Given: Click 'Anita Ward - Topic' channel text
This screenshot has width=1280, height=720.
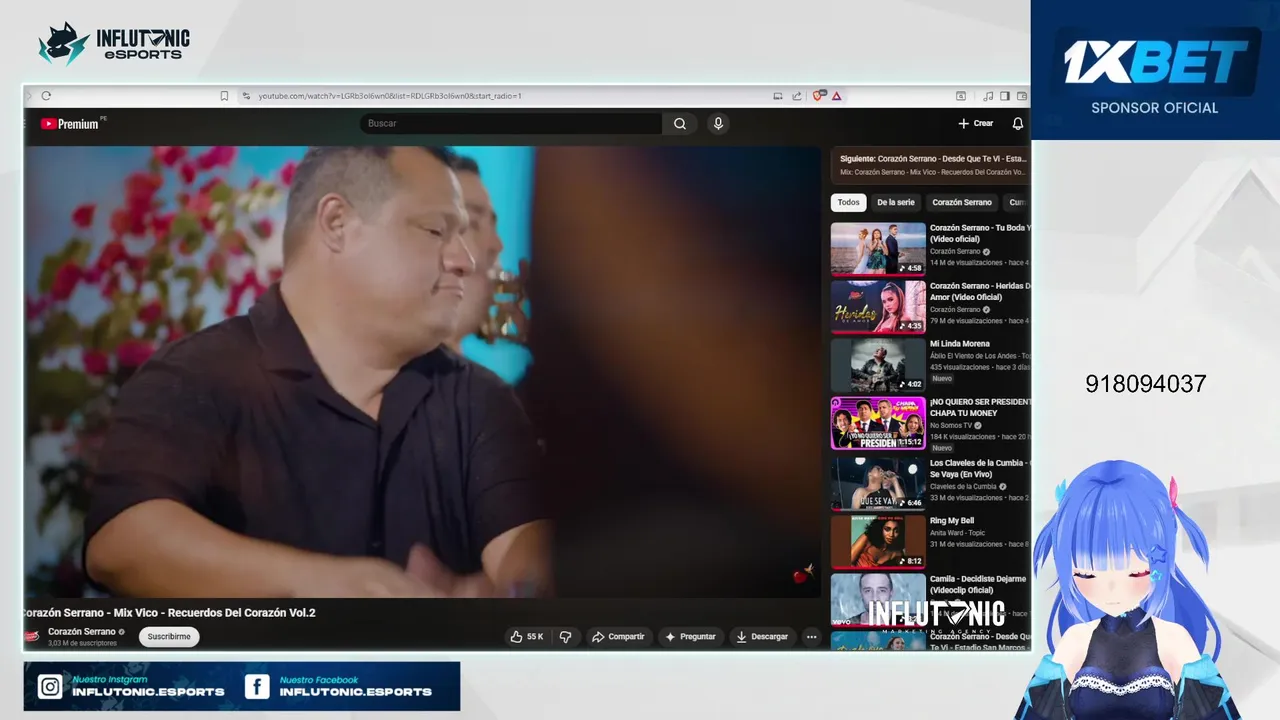Looking at the screenshot, I should tap(957, 533).
